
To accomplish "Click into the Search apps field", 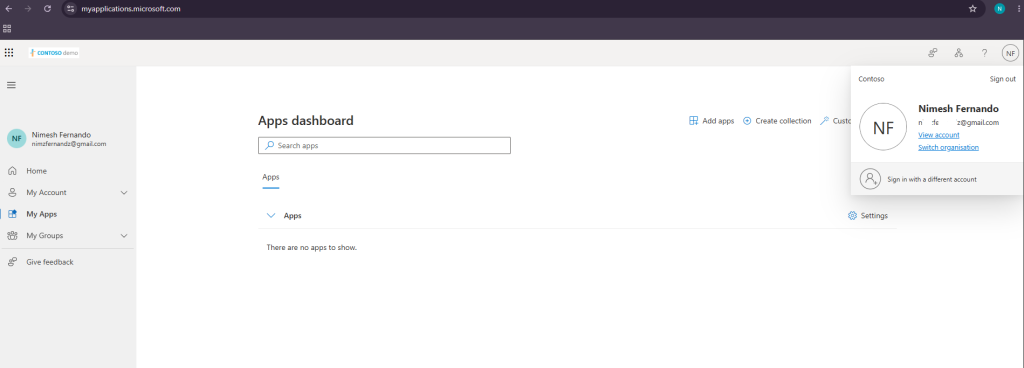I will coord(384,146).
